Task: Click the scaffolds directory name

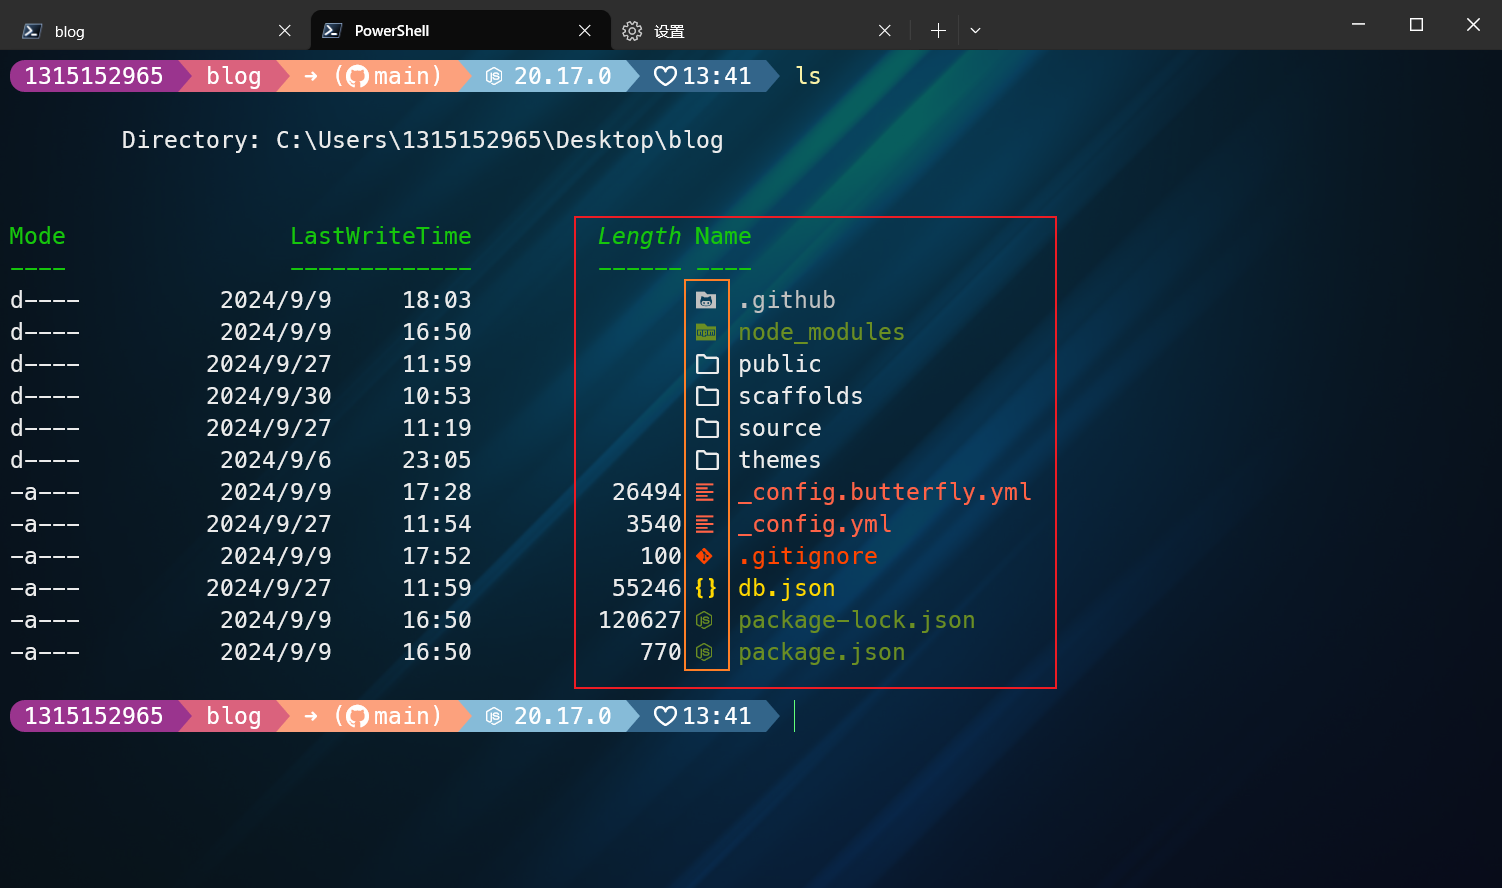Action: [800, 396]
